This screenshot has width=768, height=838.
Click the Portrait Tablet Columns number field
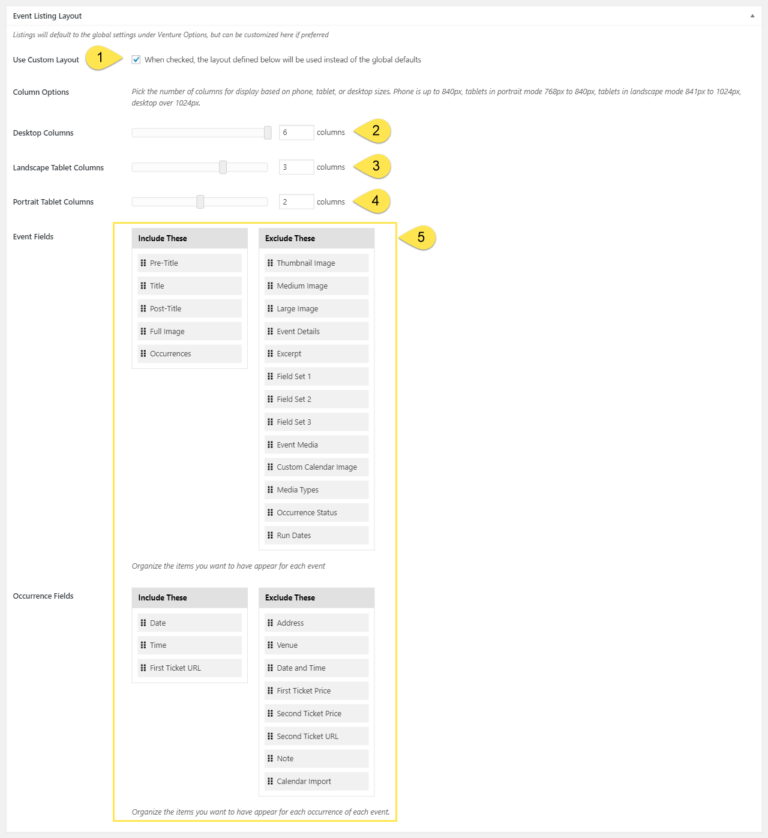tap(296, 201)
